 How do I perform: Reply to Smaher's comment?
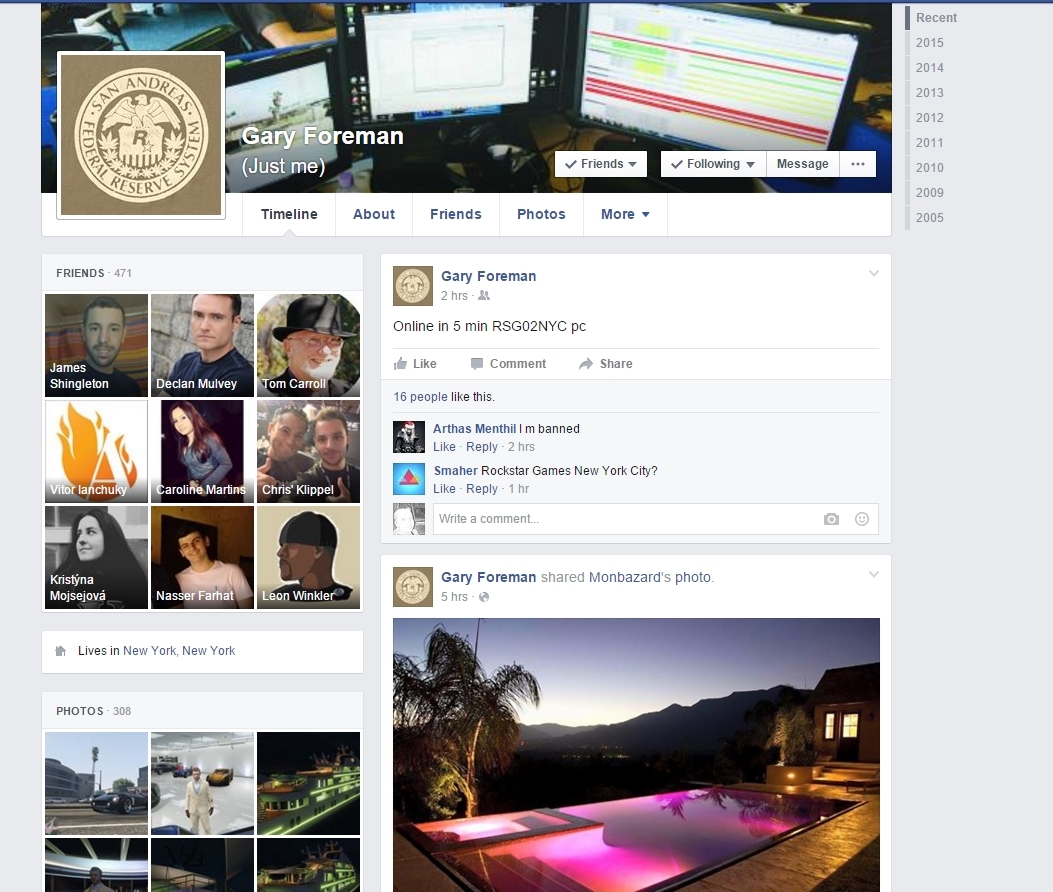[x=482, y=489]
